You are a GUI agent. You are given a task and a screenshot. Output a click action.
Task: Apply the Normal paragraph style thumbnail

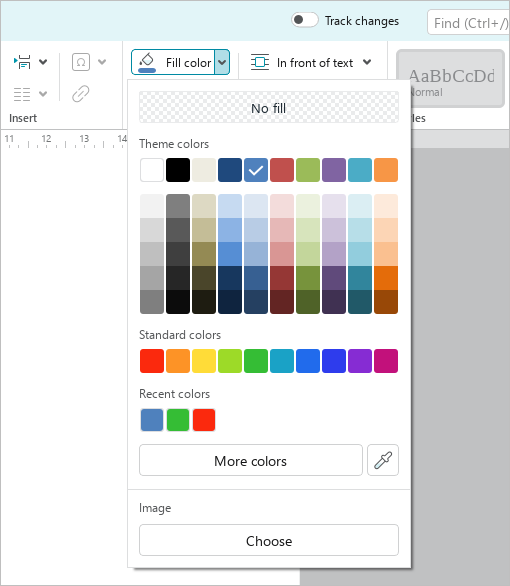point(450,78)
